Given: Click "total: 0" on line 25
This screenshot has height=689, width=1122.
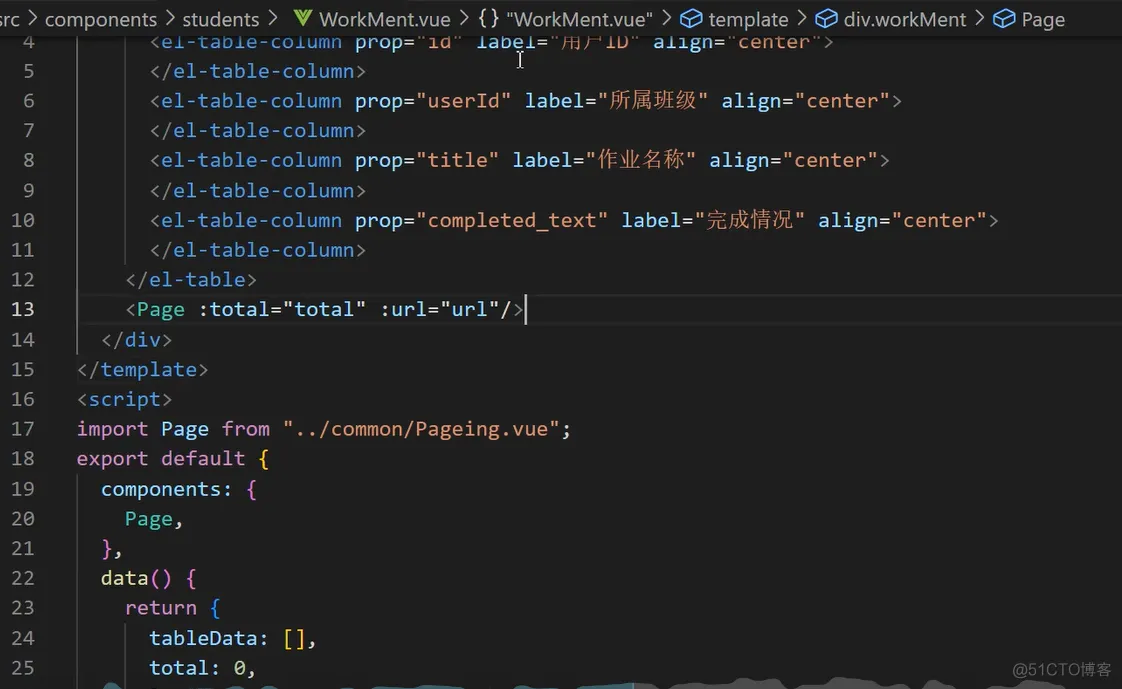Looking at the screenshot, I should click(197, 668).
